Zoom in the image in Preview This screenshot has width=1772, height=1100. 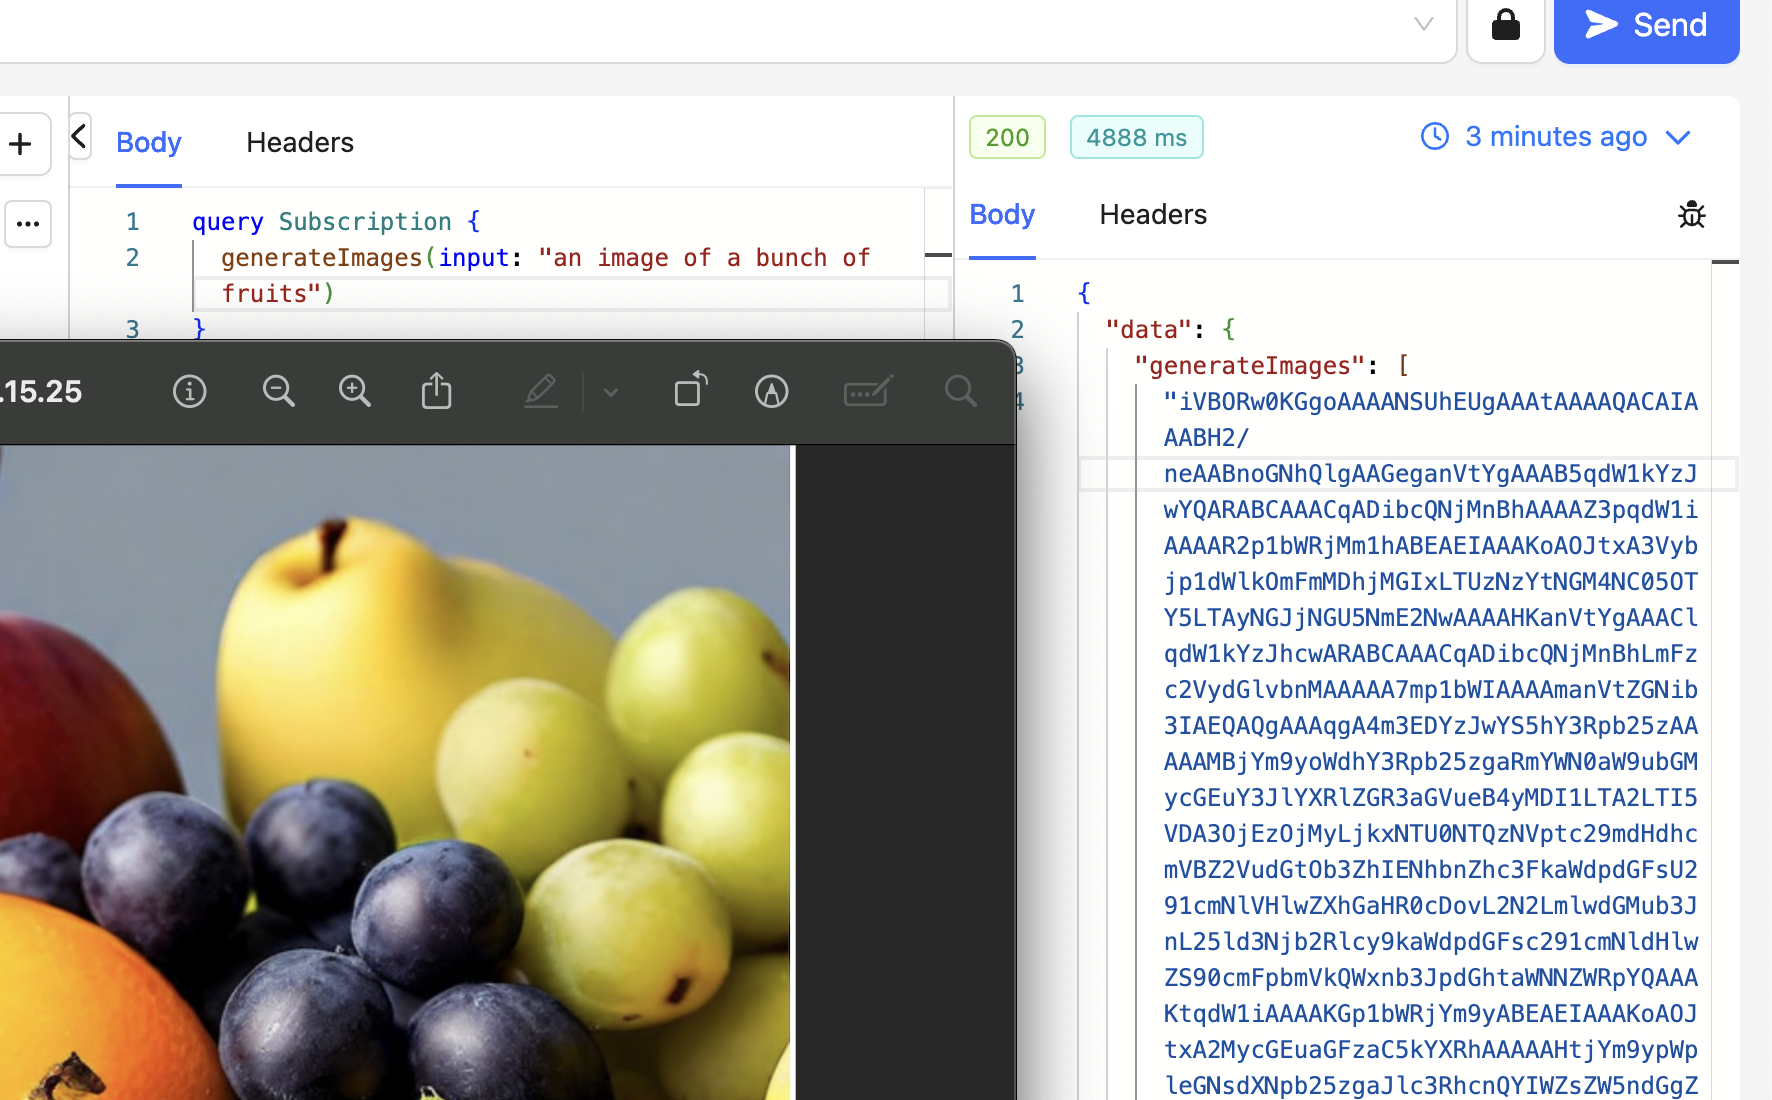(x=355, y=391)
